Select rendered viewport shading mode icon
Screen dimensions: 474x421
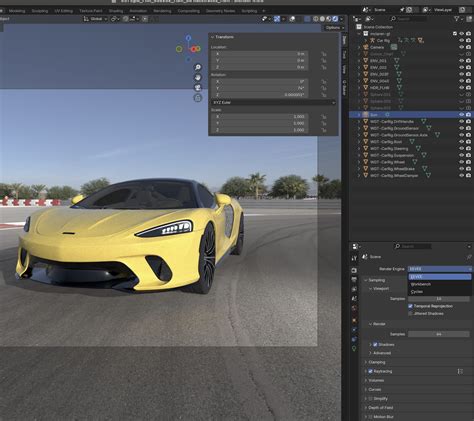coord(335,19)
